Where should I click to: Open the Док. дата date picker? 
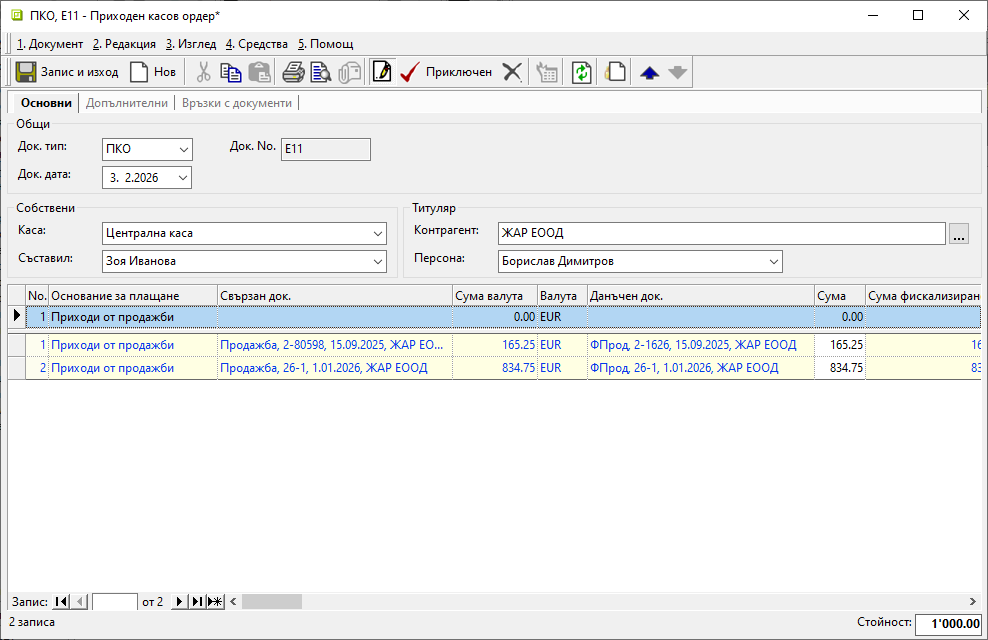(x=183, y=178)
